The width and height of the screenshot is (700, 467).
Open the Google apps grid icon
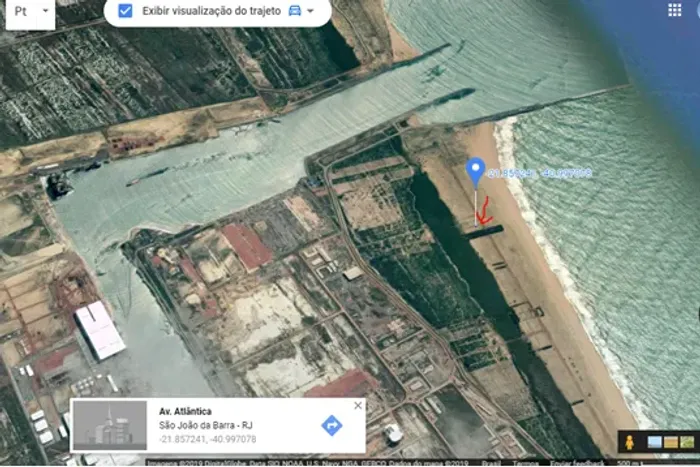click(675, 10)
